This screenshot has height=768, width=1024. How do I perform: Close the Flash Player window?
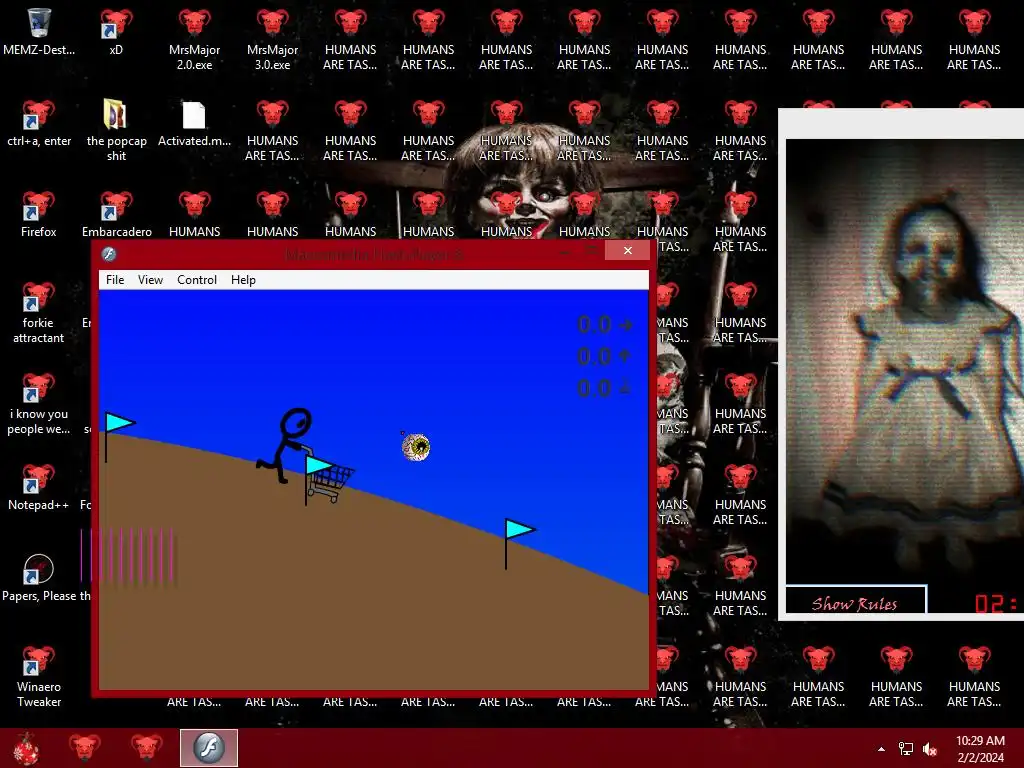pyautogui.click(x=628, y=251)
